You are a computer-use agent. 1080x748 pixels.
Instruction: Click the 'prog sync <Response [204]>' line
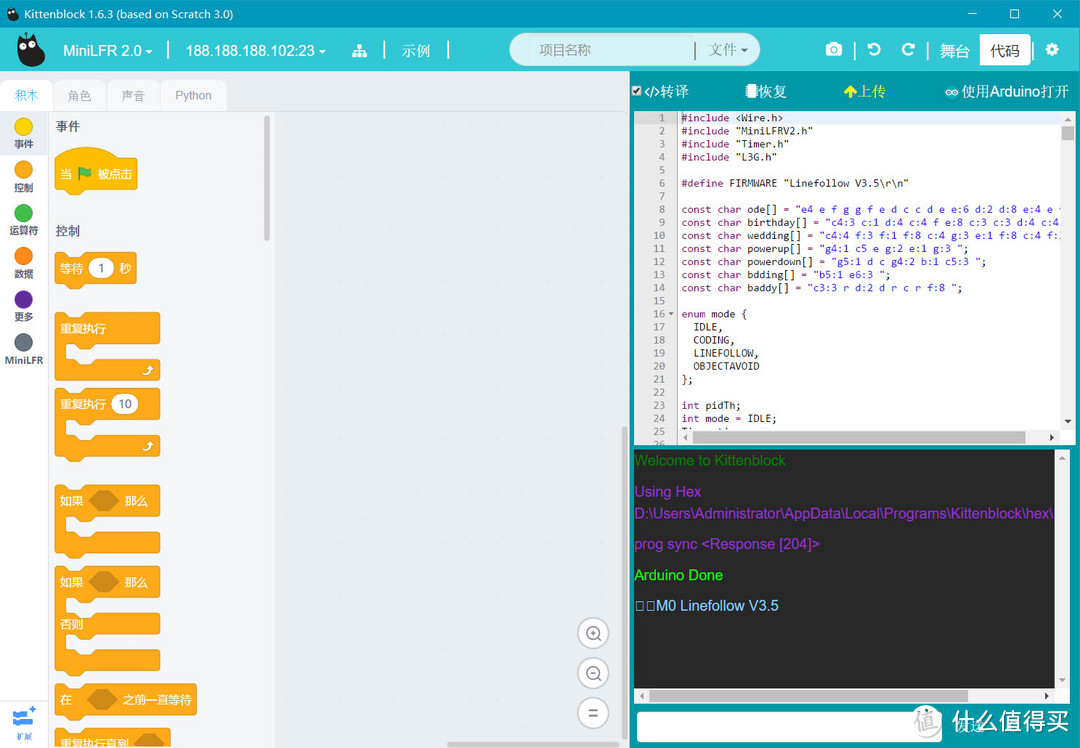point(727,544)
